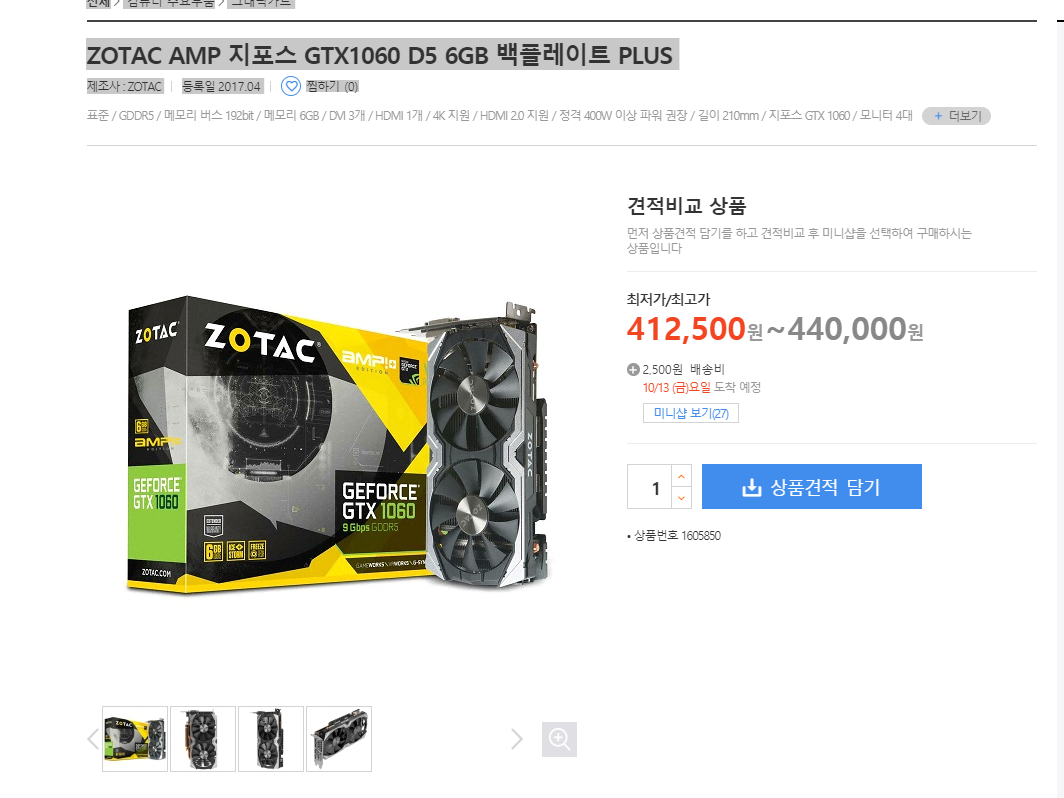Expand specs with the 더보기 button
The image size is (1064, 798).
pyautogui.click(x=956, y=116)
